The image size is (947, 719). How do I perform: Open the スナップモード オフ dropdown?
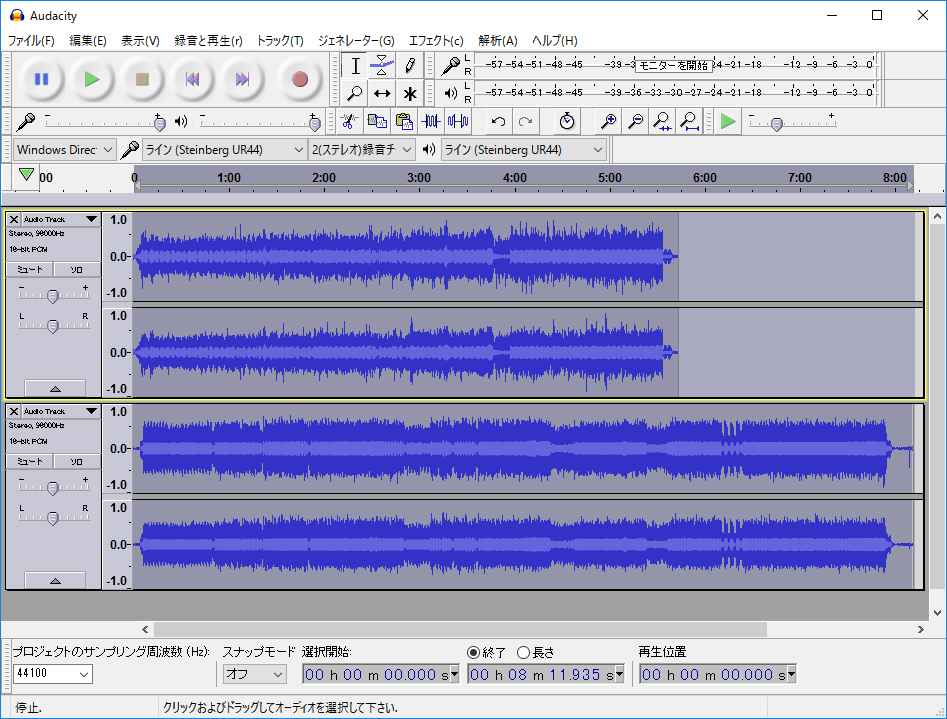pos(255,674)
